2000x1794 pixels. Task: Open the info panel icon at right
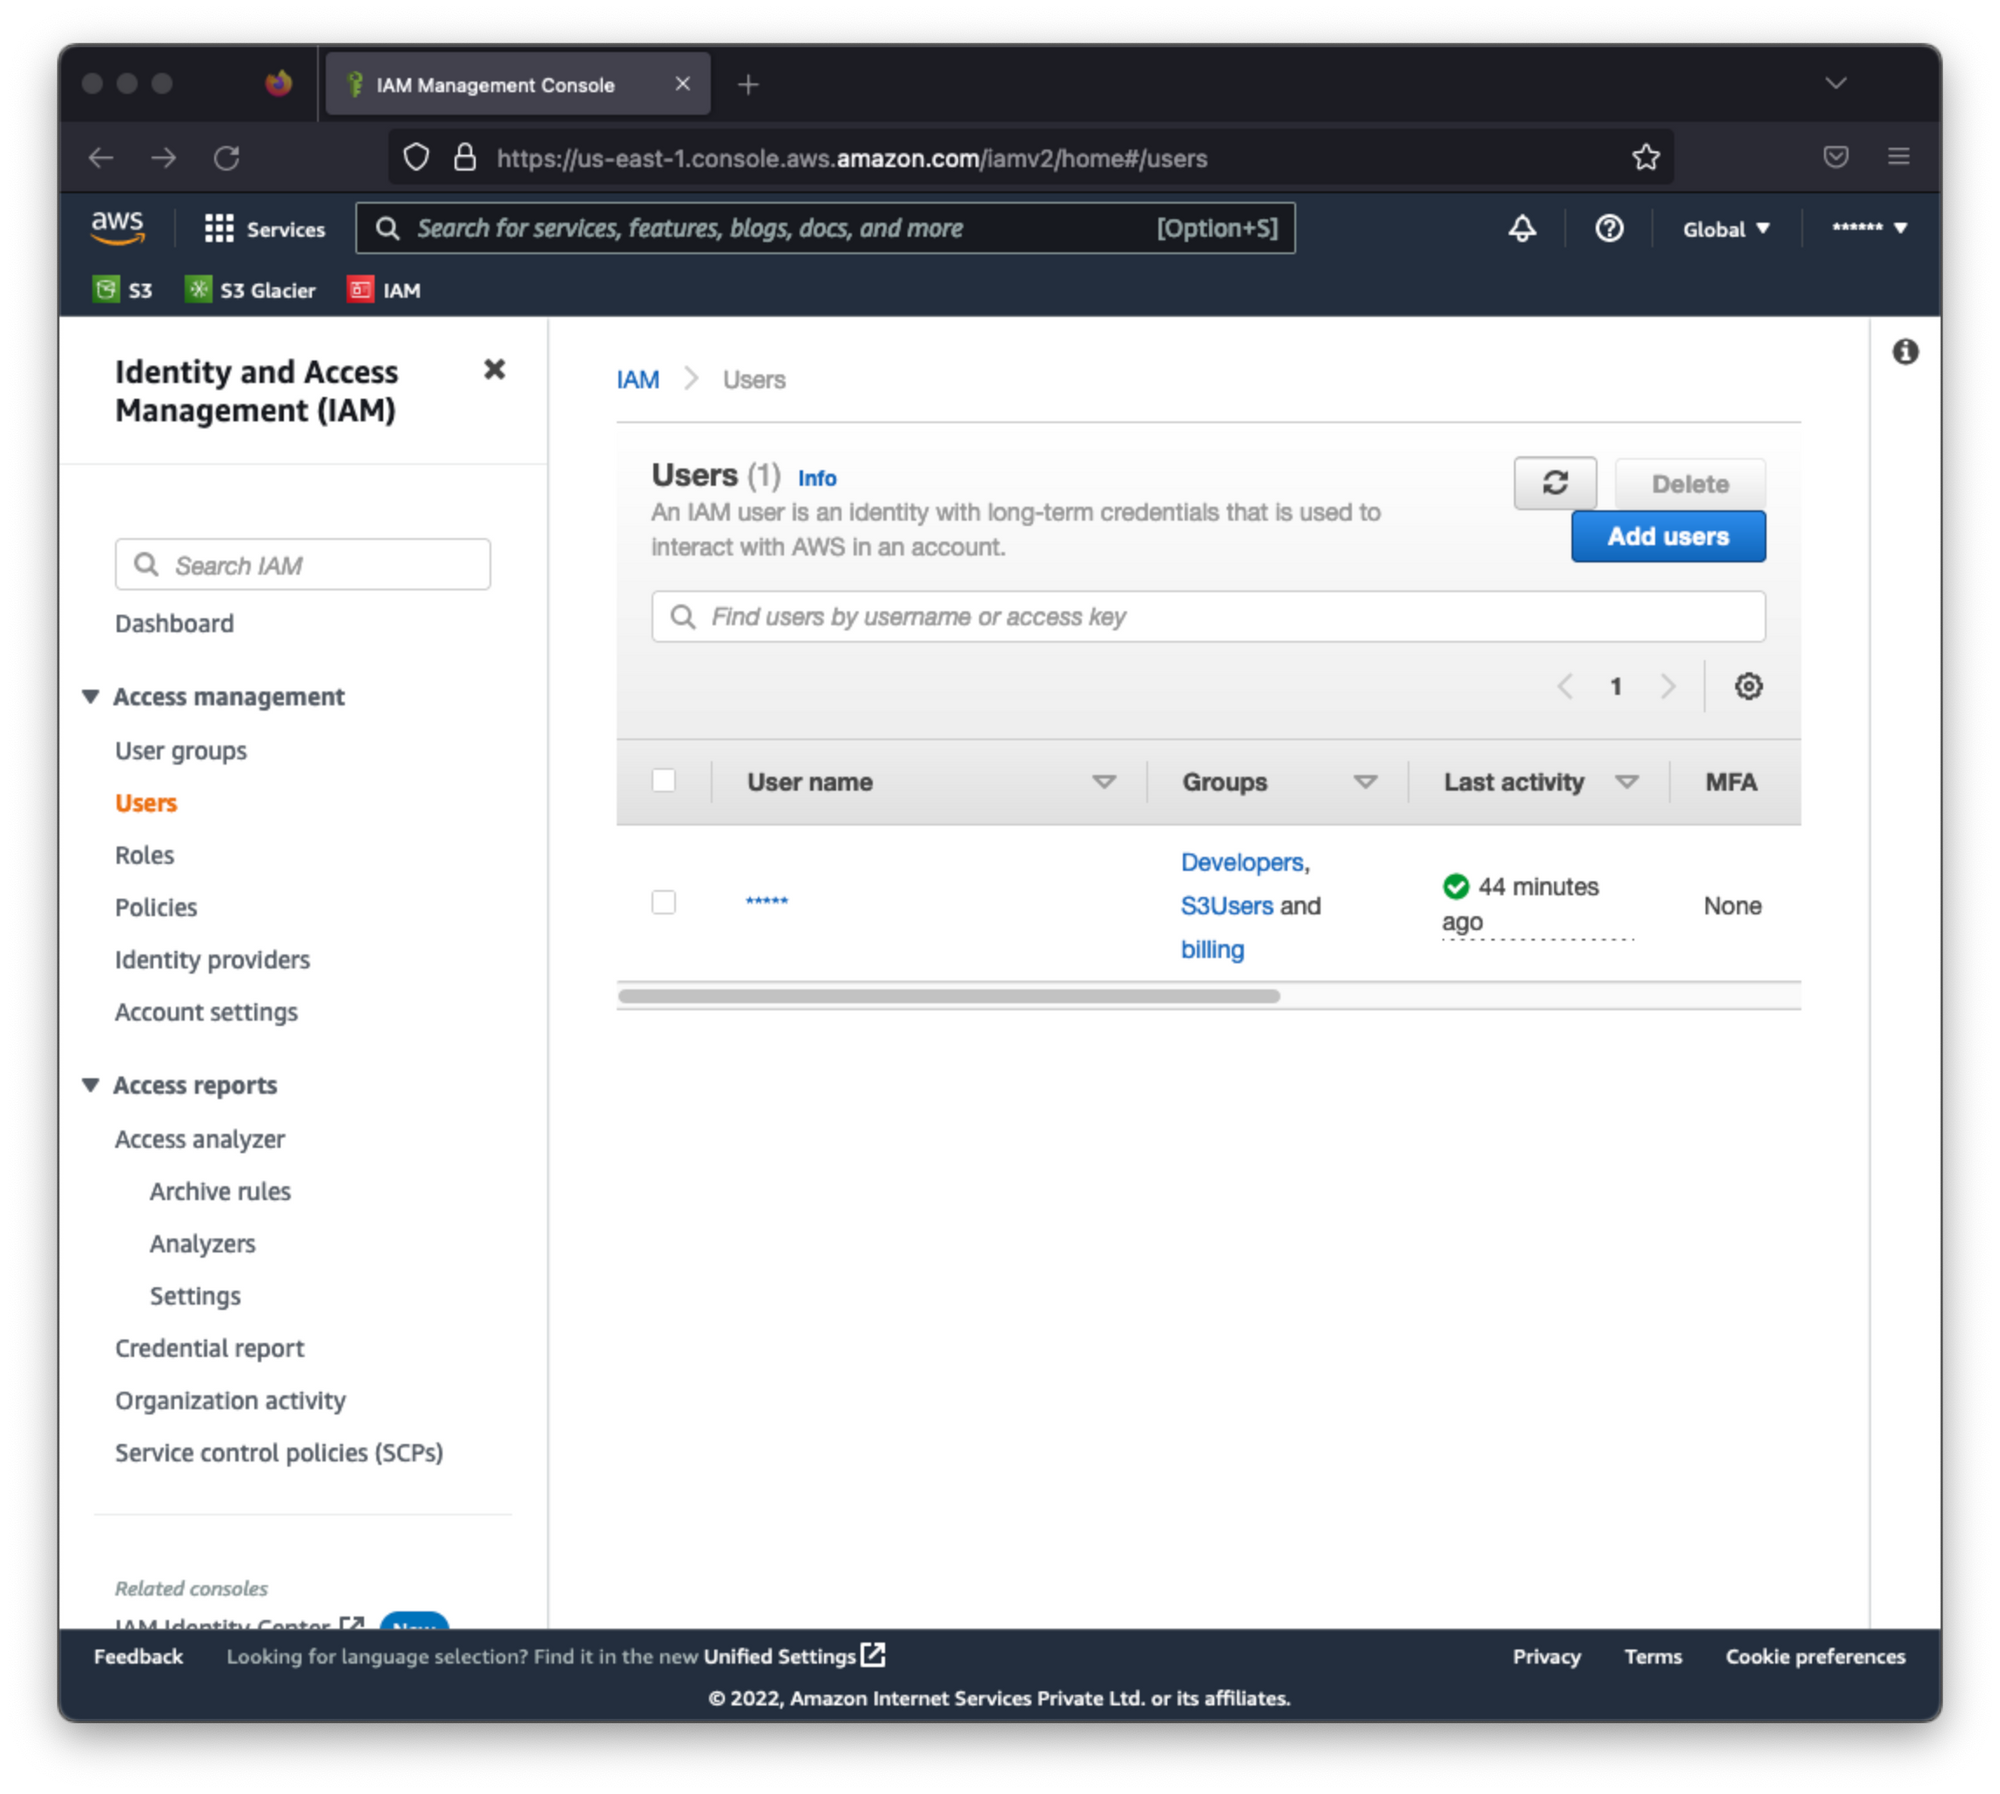tap(1904, 351)
